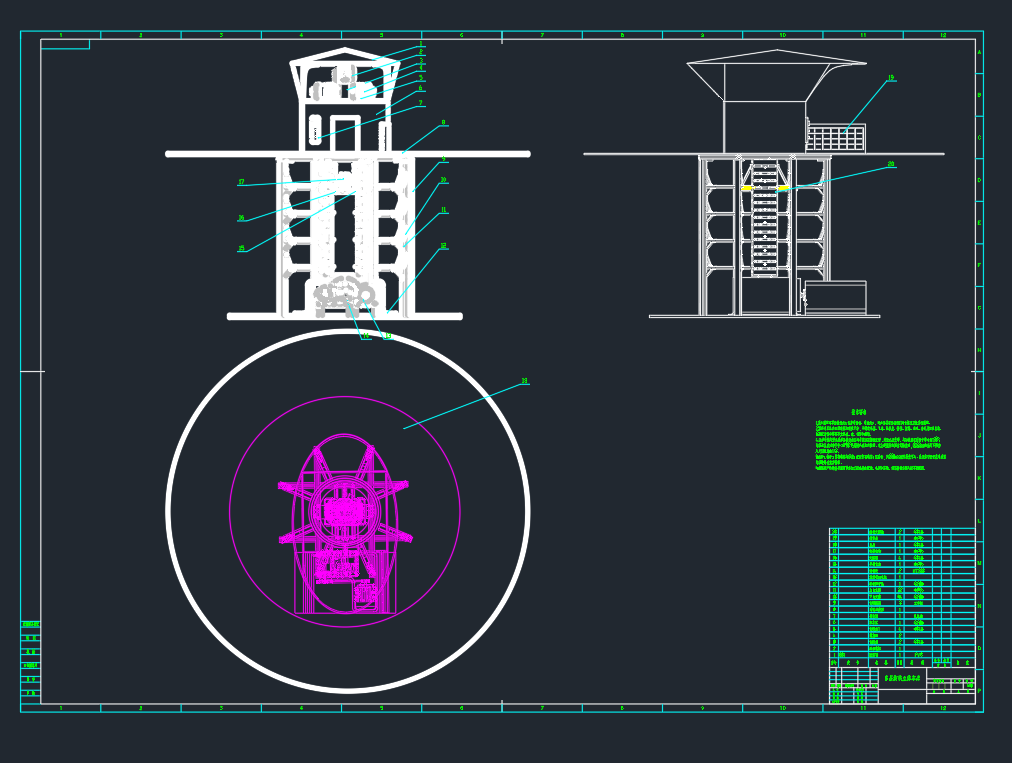Click callout number 6 label
The height and width of the screenshot is (763, 1012).
421,88
